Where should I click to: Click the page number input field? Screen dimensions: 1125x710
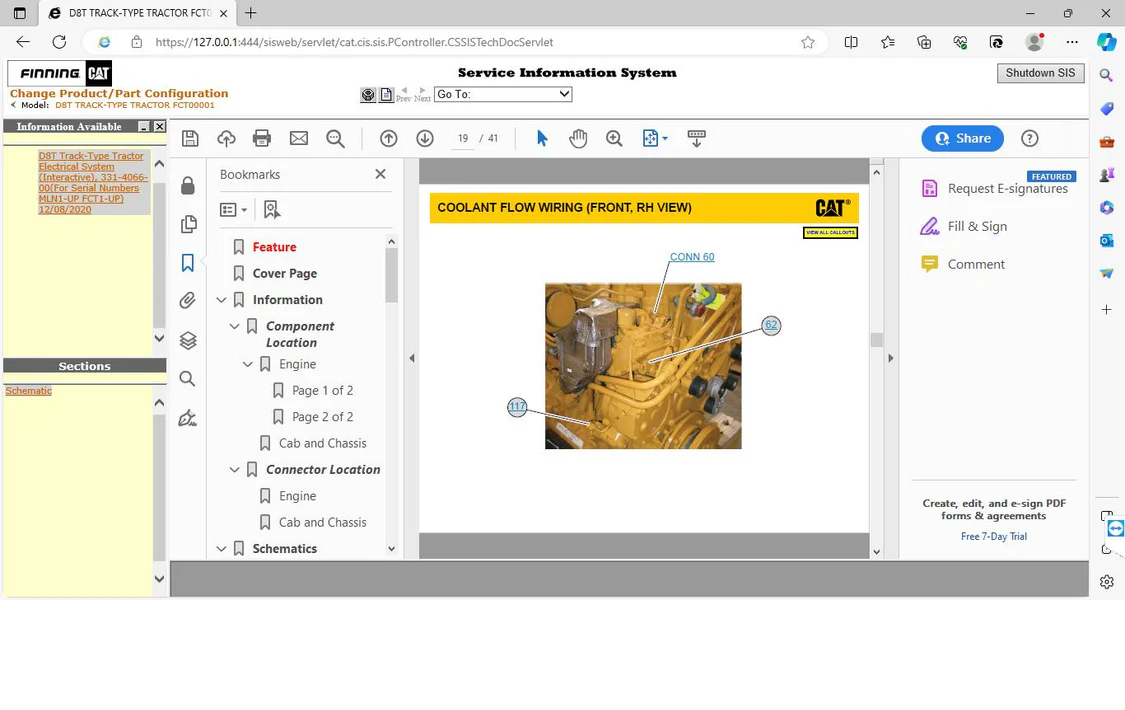click(463, 139)
